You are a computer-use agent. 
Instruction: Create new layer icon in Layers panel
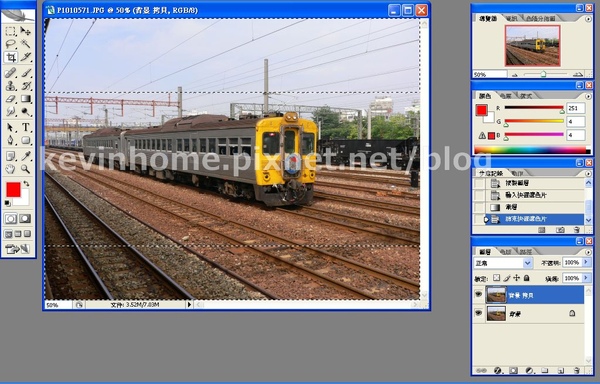click(561, 371)
